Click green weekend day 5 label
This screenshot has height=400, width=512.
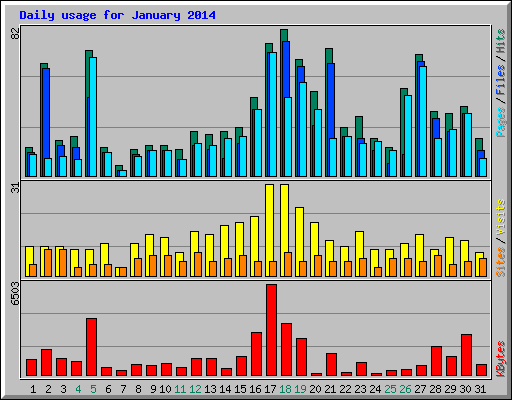coord(93,389)
